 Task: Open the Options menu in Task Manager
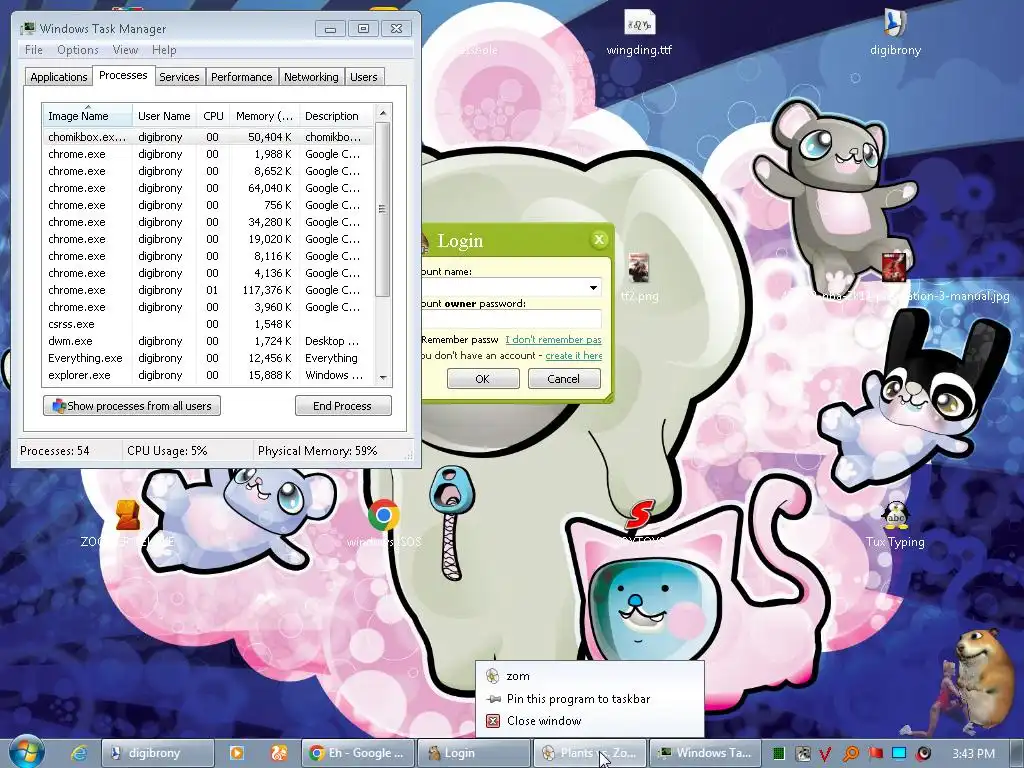click(x=78, y=50)
